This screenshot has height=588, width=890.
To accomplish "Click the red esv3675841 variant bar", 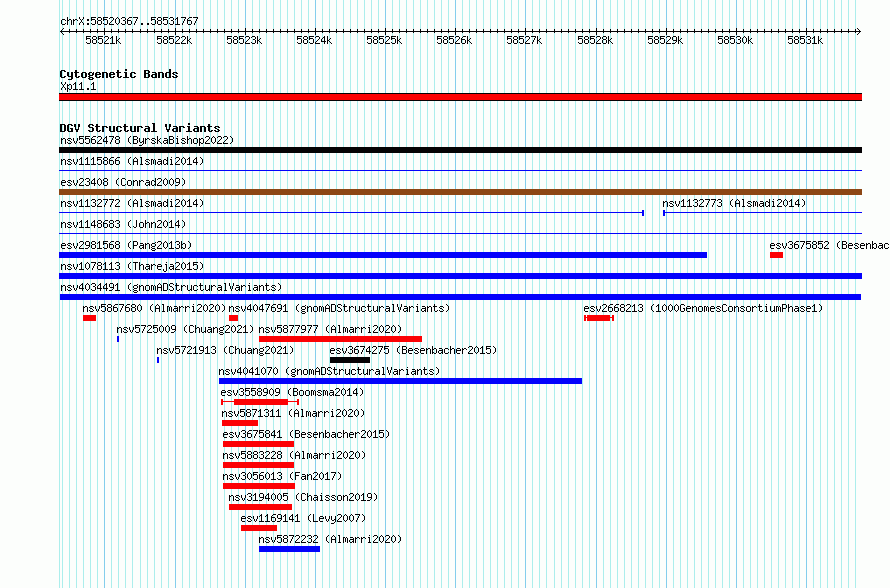I will pos(258,444).
